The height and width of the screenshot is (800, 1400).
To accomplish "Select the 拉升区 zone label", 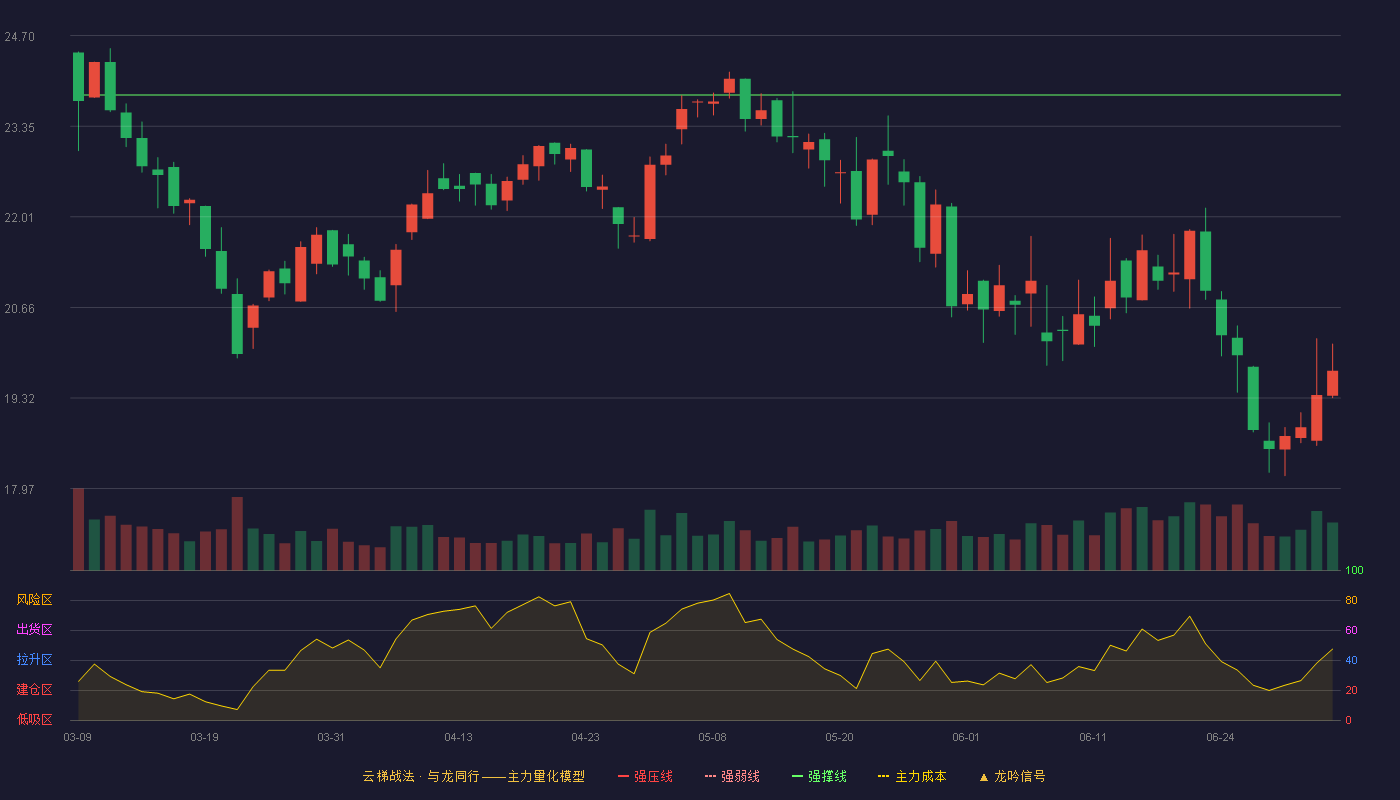I will tap(34, 660).
